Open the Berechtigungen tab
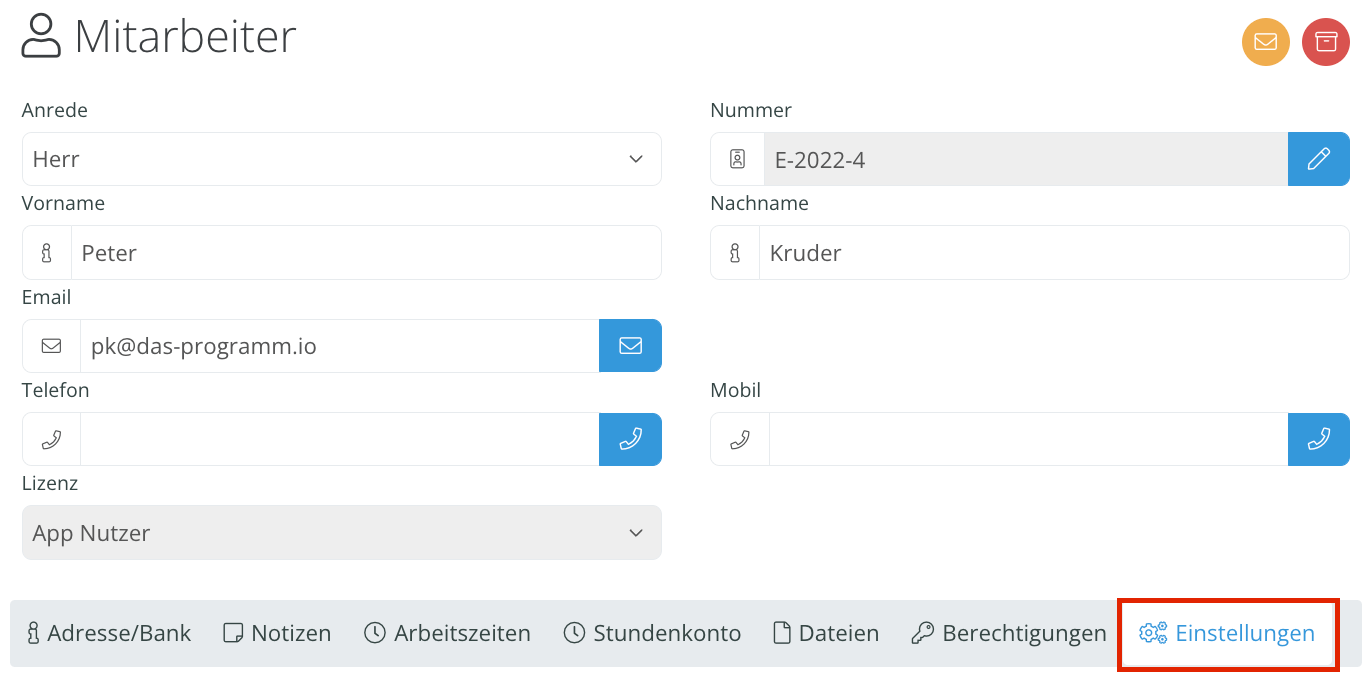Image resolution: width=1372 pixels, height=678 pixels. click(1009, 633)
